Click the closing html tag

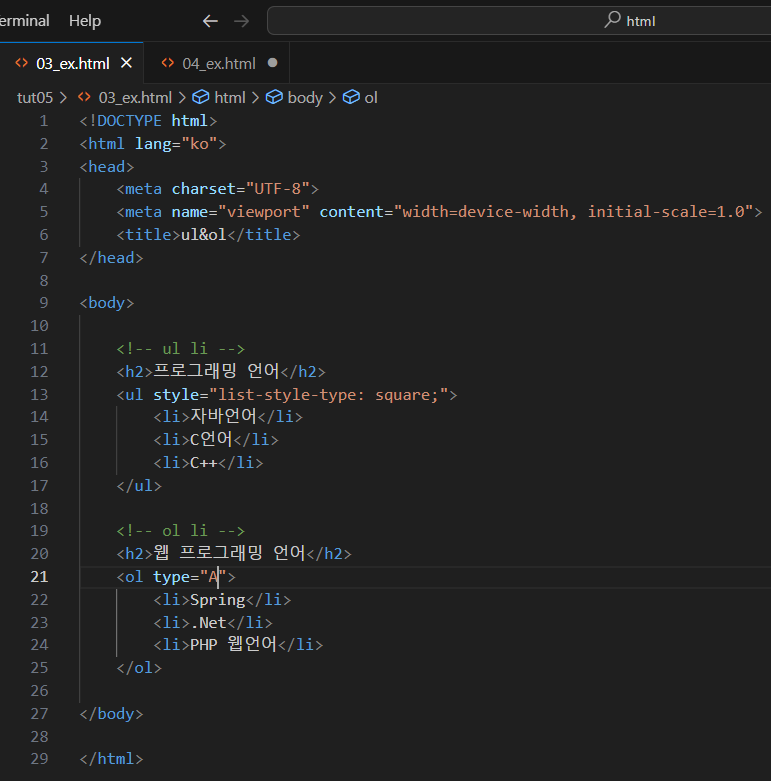(x=111, y=759)
